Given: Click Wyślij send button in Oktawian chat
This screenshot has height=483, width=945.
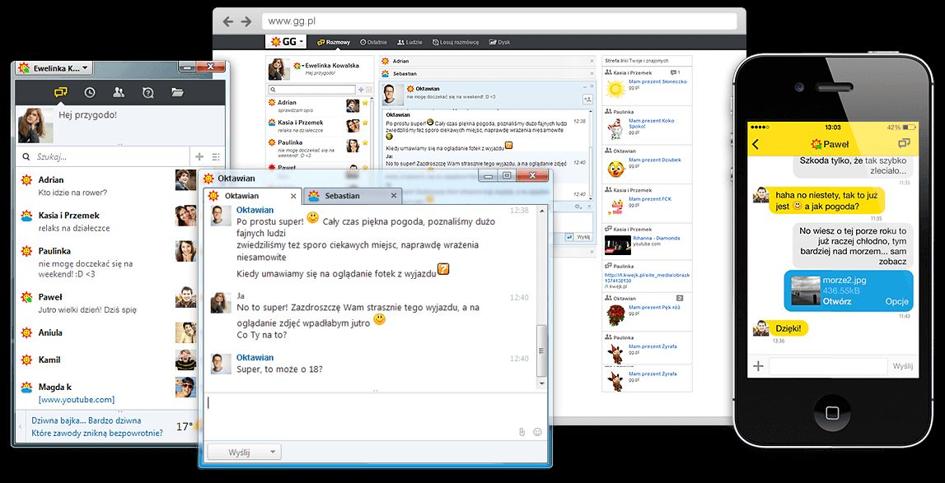Looking at the screenshot, I should [x=239, y=452].
